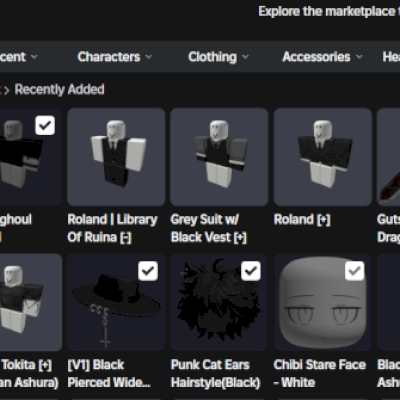400x400 pixels.
Task: Click the Grey Suit w/ Black Vest title
Action: [209, 228]
